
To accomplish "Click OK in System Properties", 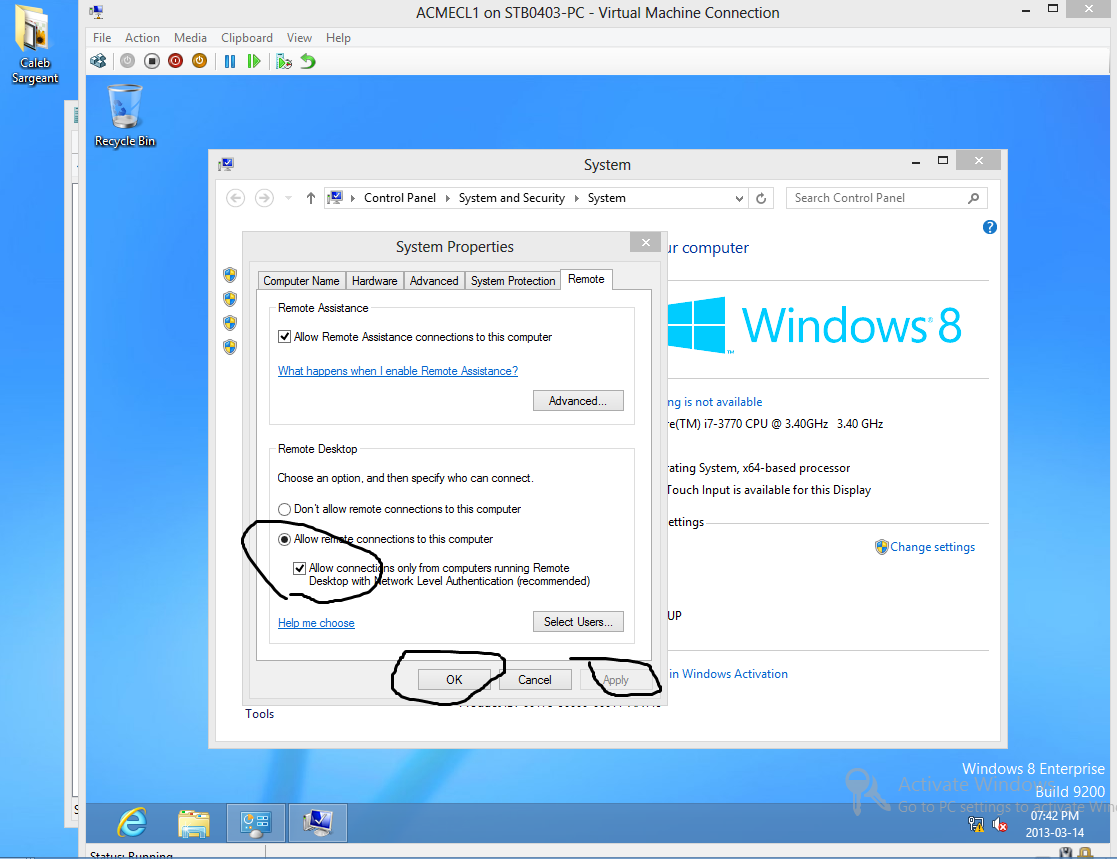I will [x=454, y=680].
